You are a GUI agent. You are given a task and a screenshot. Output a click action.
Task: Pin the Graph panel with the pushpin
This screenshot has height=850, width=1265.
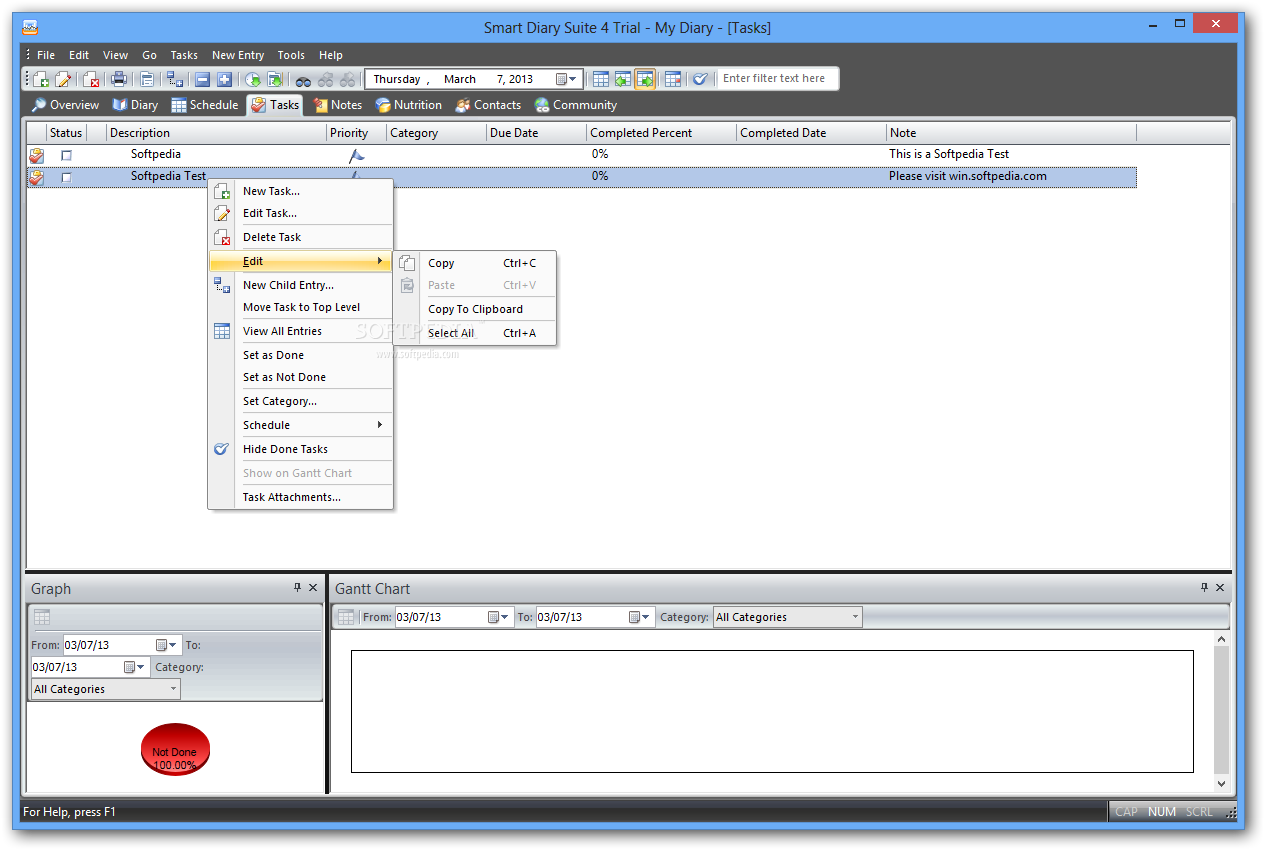pos(297,588)
